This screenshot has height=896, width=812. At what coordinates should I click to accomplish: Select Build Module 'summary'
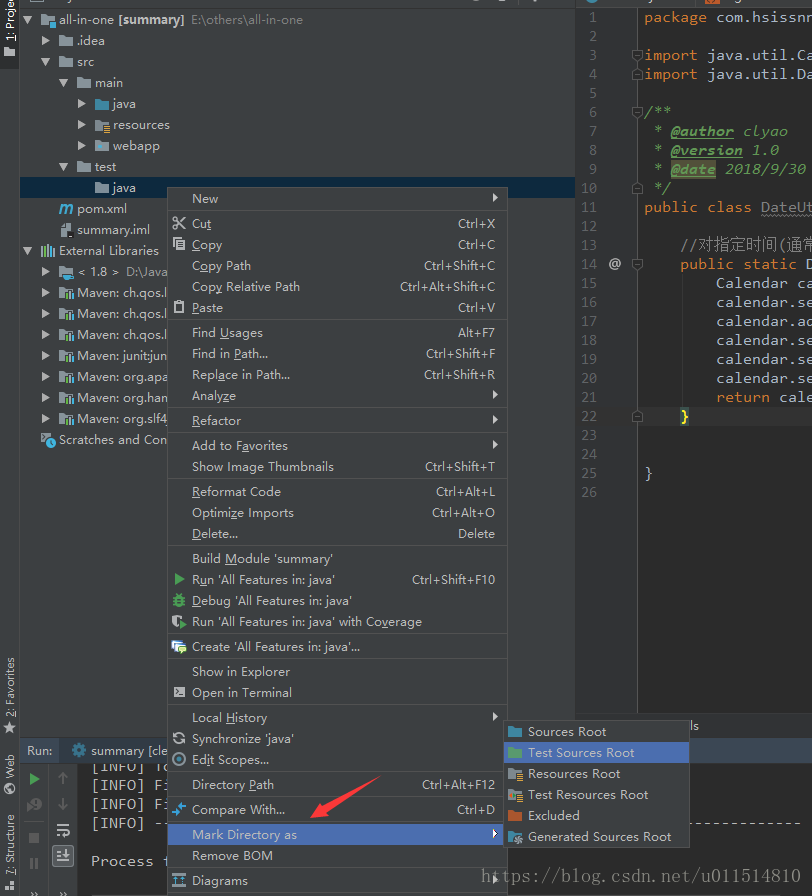click(337, 558)
